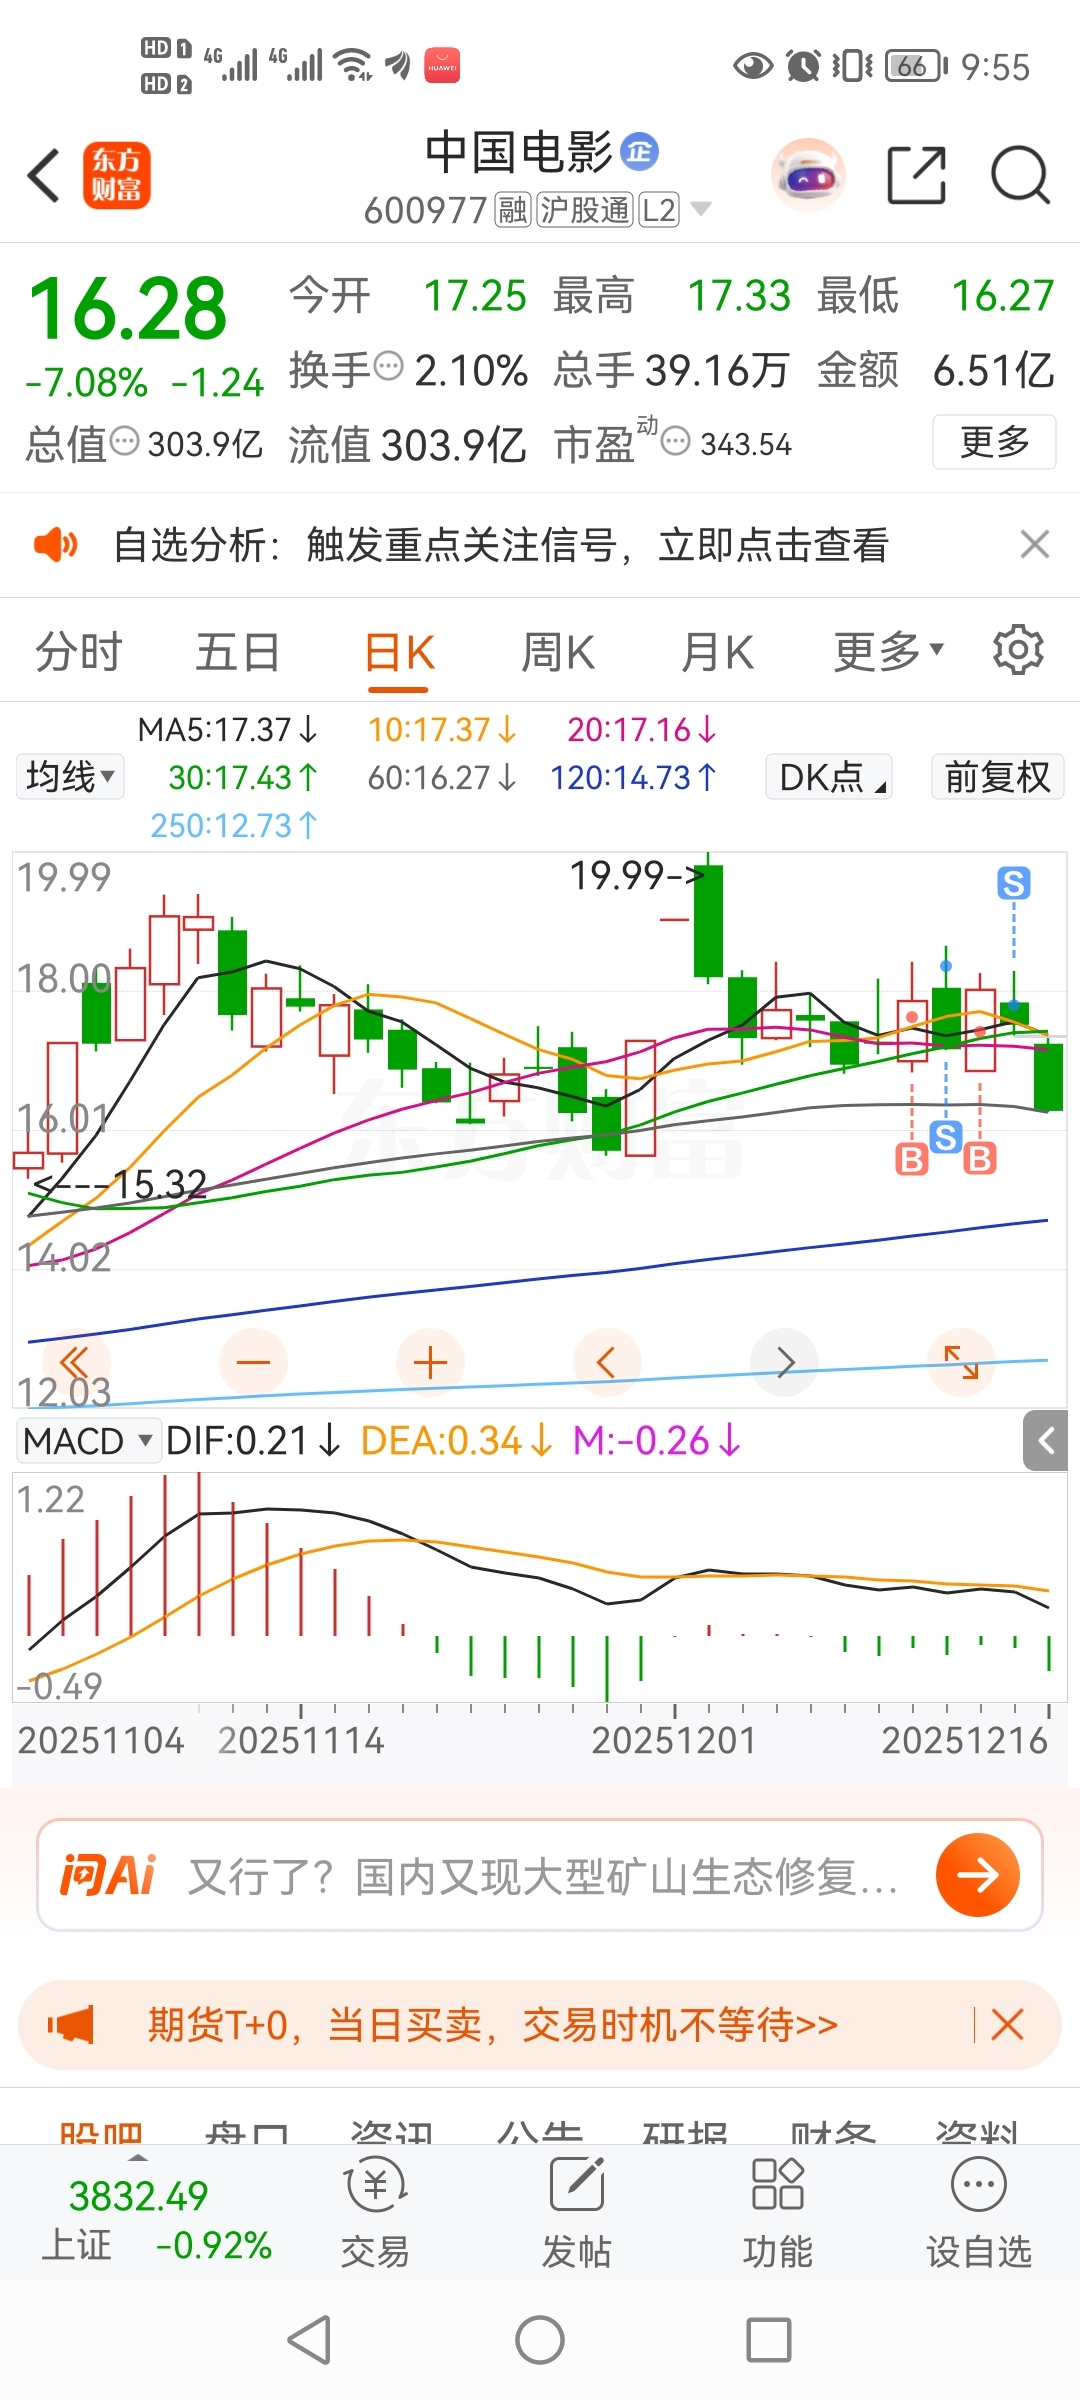Image resolution: width=1080 pixels, height=2400 pixels.
Task: Tap the current price 16.28
Action: pyautogui.click(x=128, y=308)
